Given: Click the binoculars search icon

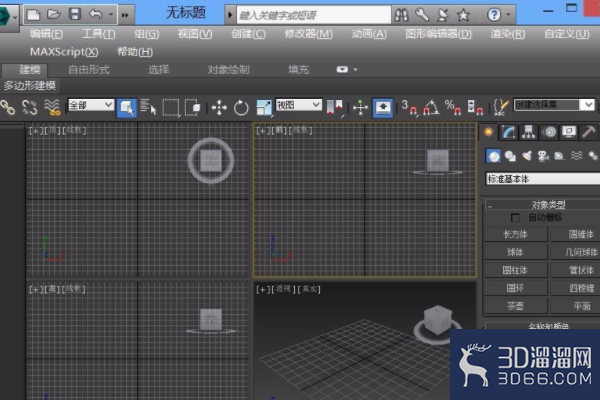Looking at the screenshot, I should coord(401,15).
